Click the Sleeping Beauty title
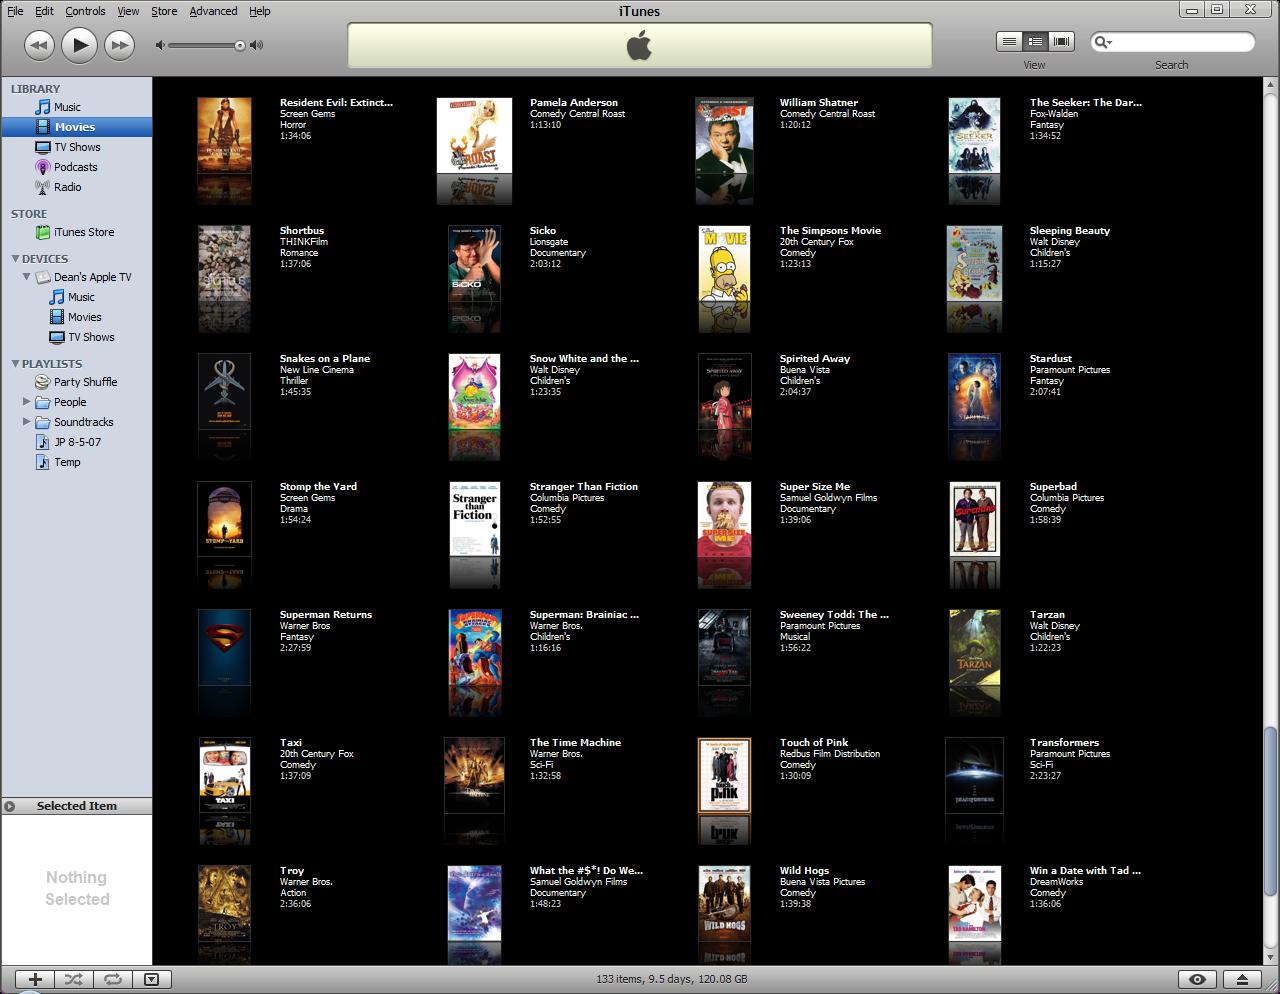The image size is (1280, 994). [x=1070, y=231]
